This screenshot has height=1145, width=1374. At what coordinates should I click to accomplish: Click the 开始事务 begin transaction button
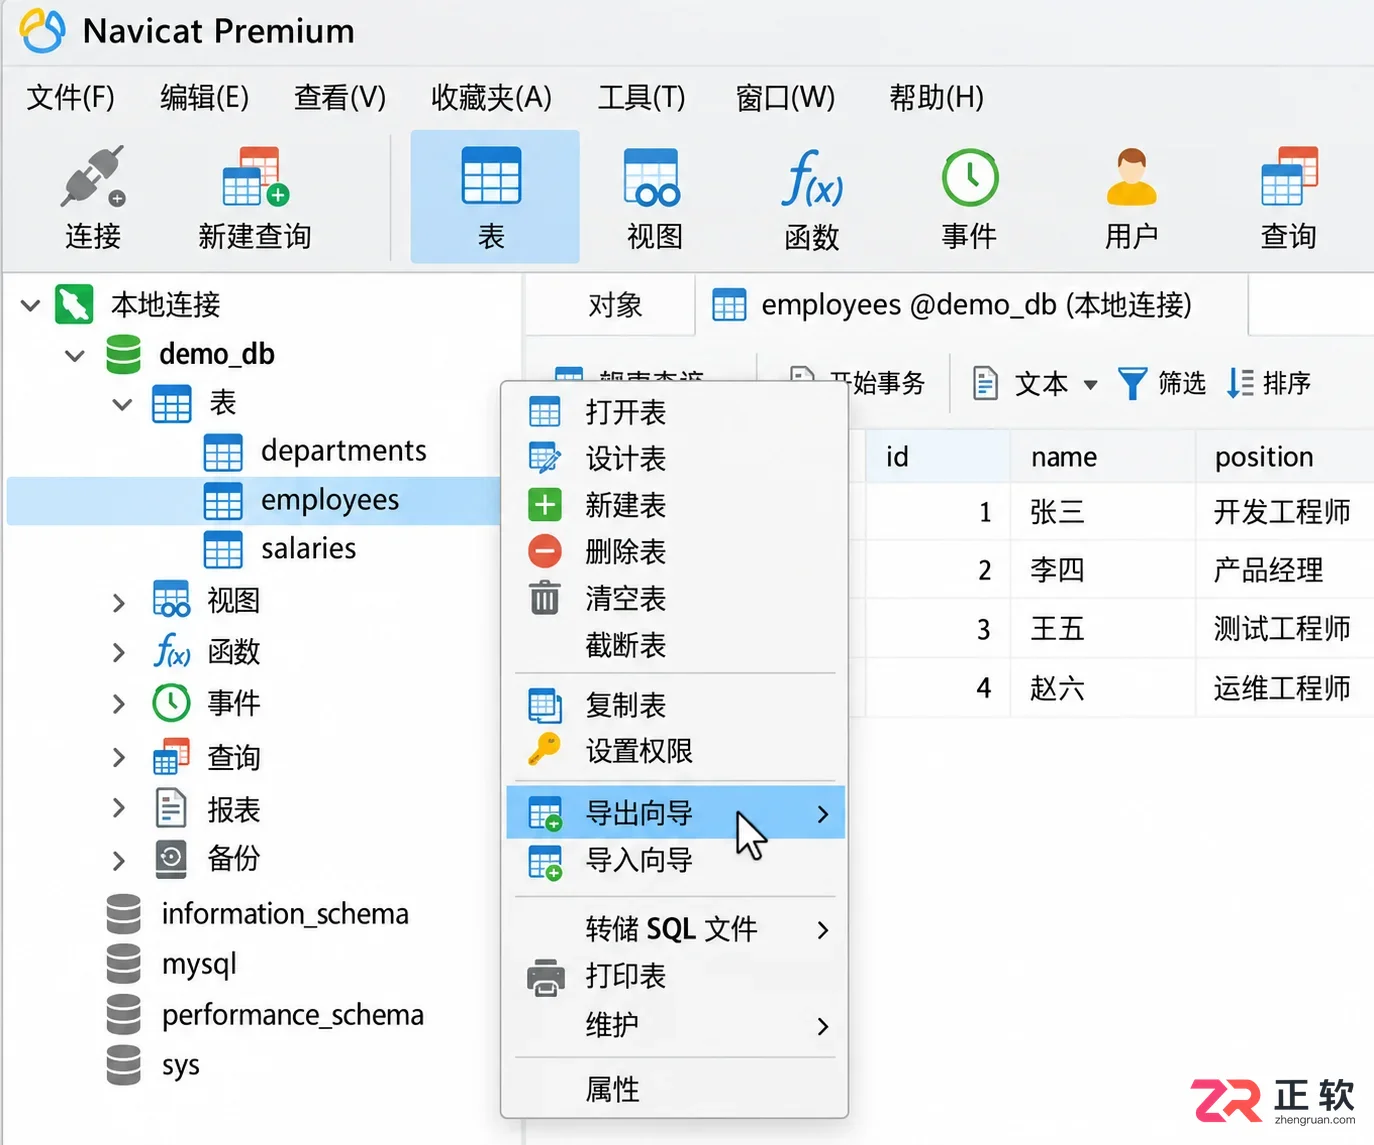coord(856,383)
